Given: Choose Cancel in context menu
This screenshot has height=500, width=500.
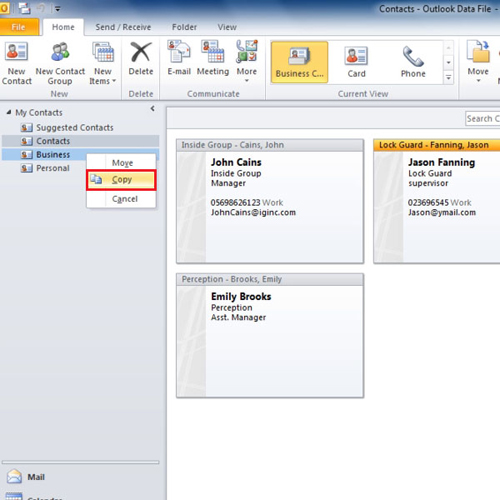Looking at the screenshot, I should point(121,199).
